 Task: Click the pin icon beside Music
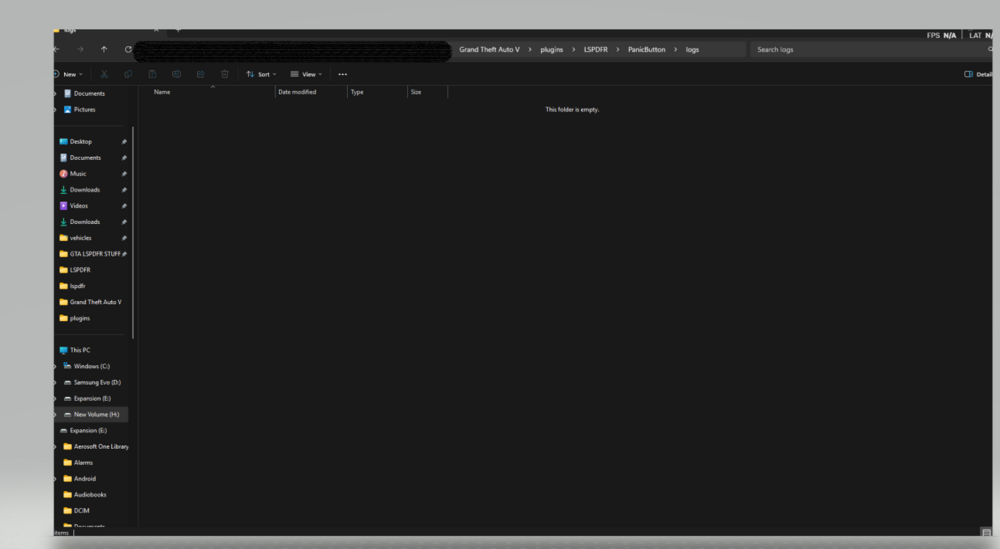pyautogui.click(x=124, y=173)
